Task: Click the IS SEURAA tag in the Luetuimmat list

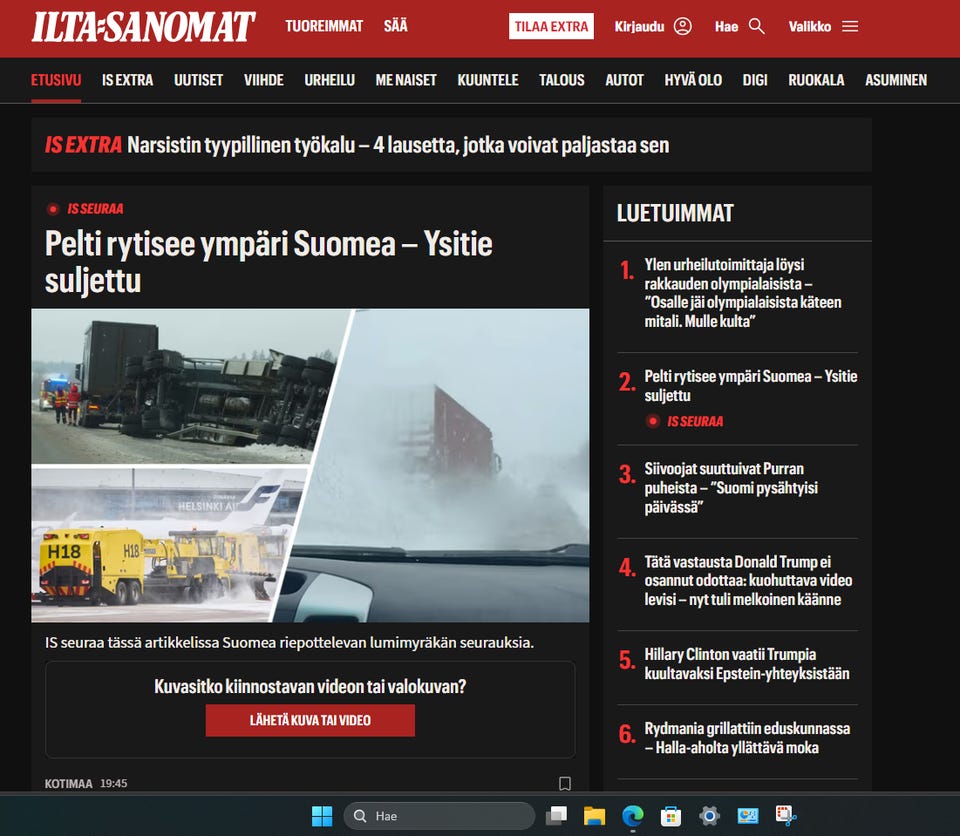Action: 695,421
